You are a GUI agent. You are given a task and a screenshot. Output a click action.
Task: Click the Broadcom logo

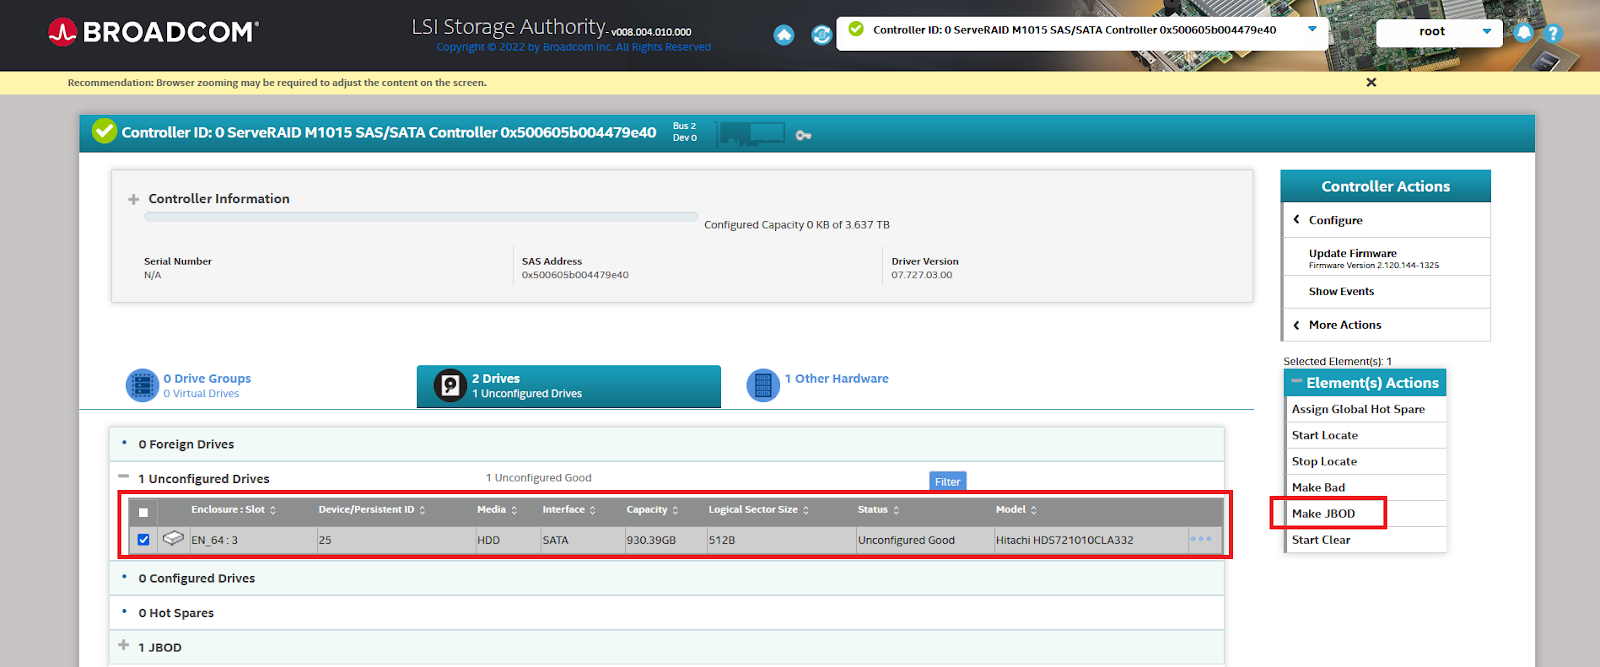click(x=153, y=32)
